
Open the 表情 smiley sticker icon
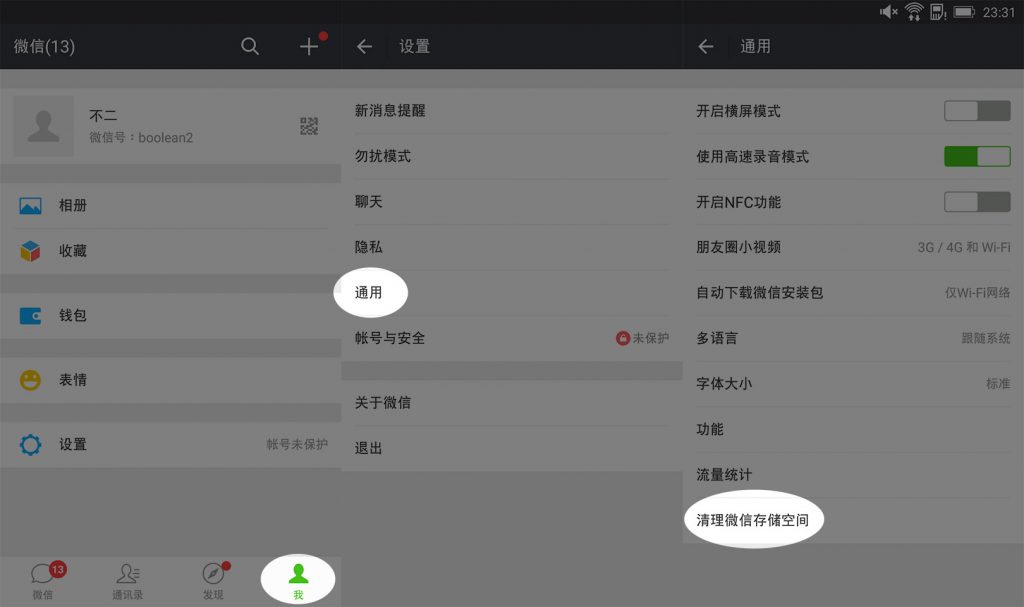[30, 380]
